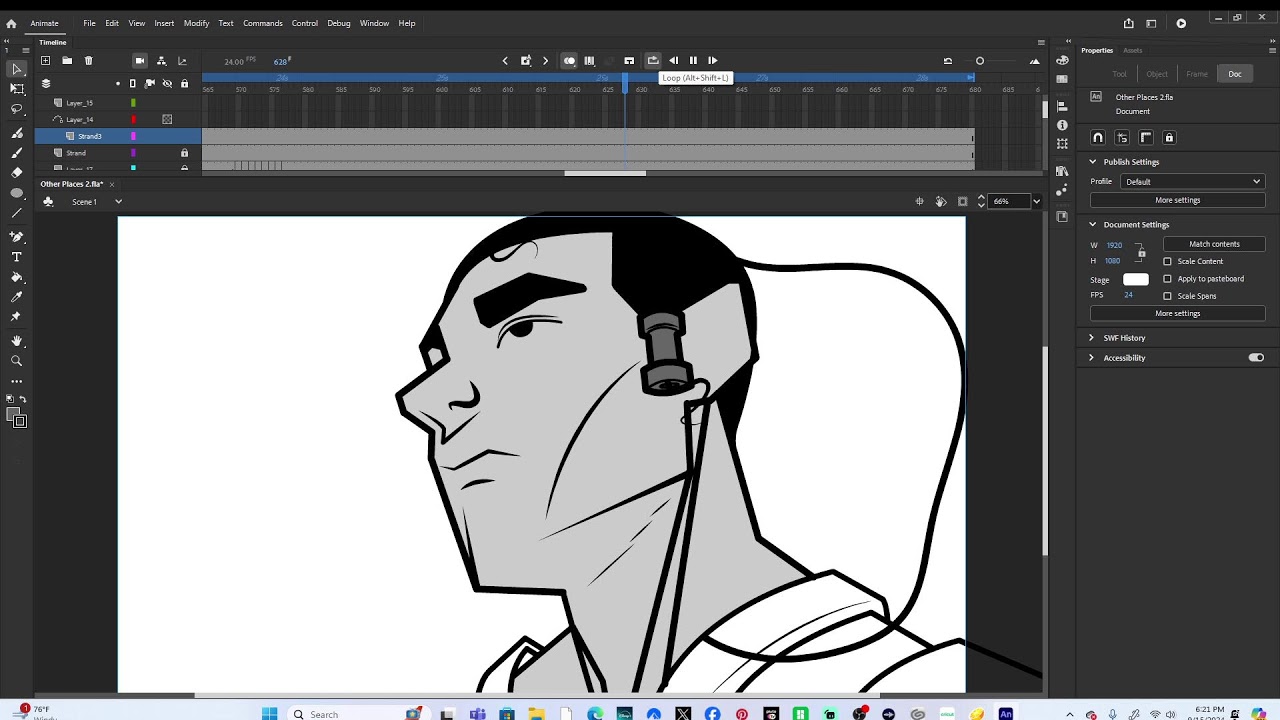Check the Apply to pasteboard option
1280x720 pixels.
tap(1167, 279)
